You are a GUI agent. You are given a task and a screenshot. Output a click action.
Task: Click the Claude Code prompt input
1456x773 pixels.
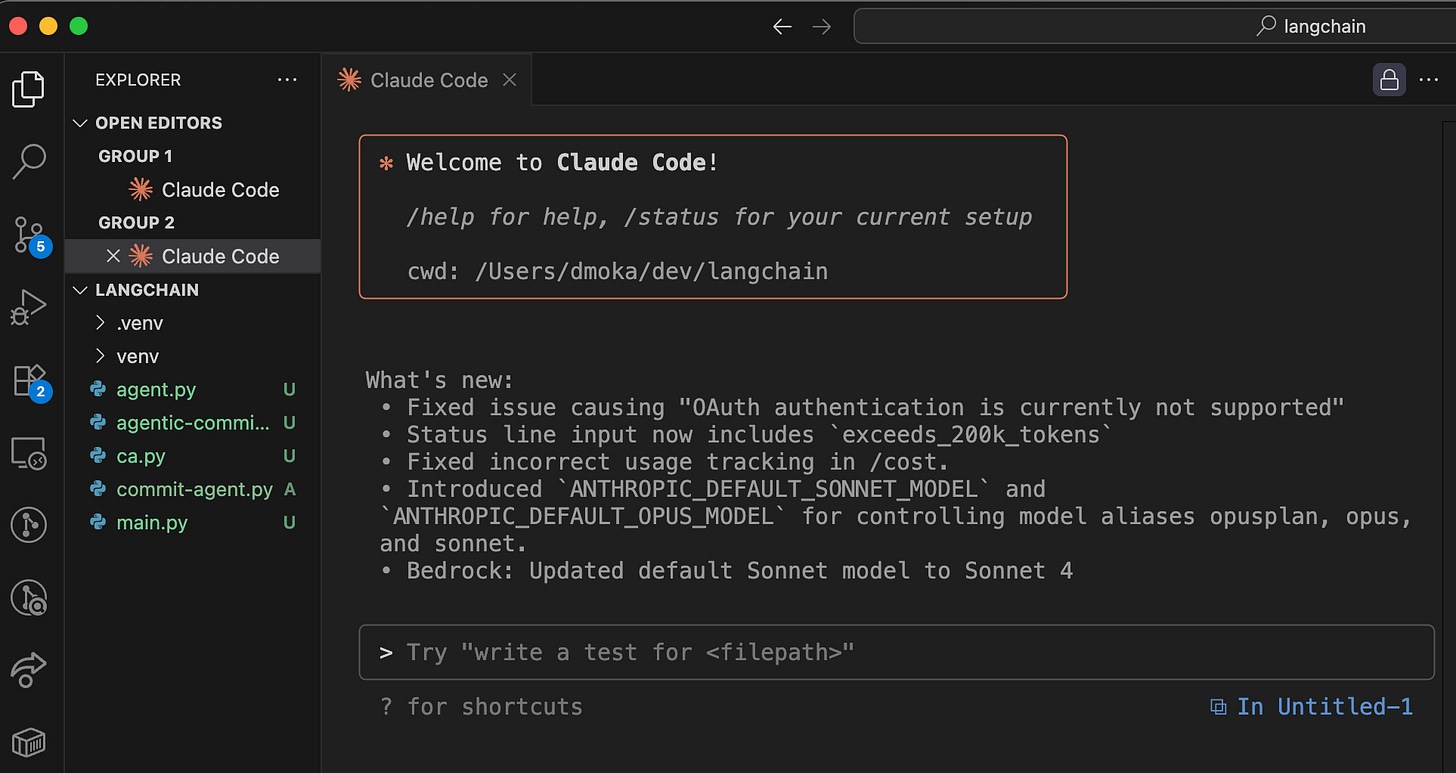click(x=895, y=653)
